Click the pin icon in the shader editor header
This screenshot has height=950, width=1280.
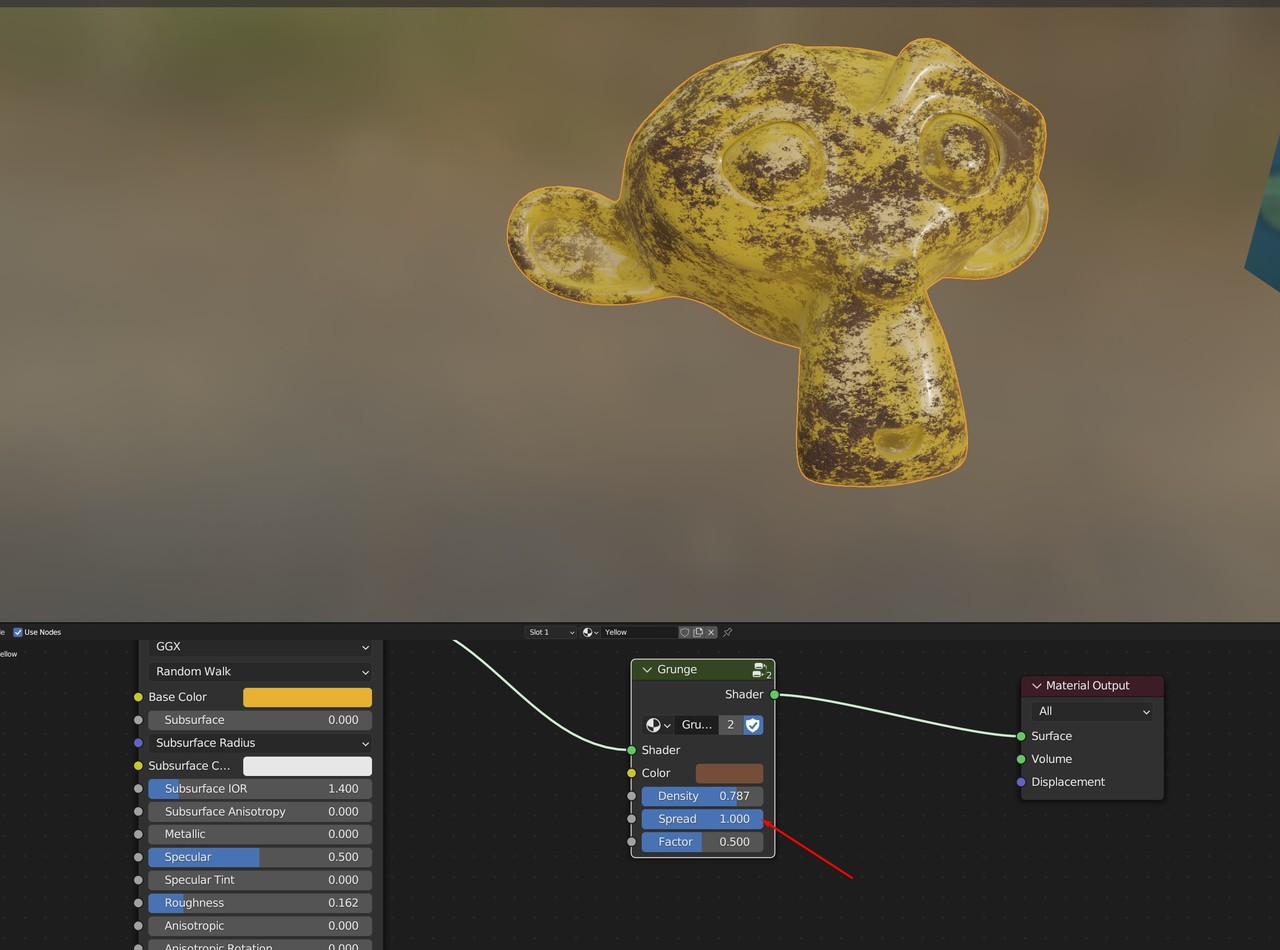point(729,632)
